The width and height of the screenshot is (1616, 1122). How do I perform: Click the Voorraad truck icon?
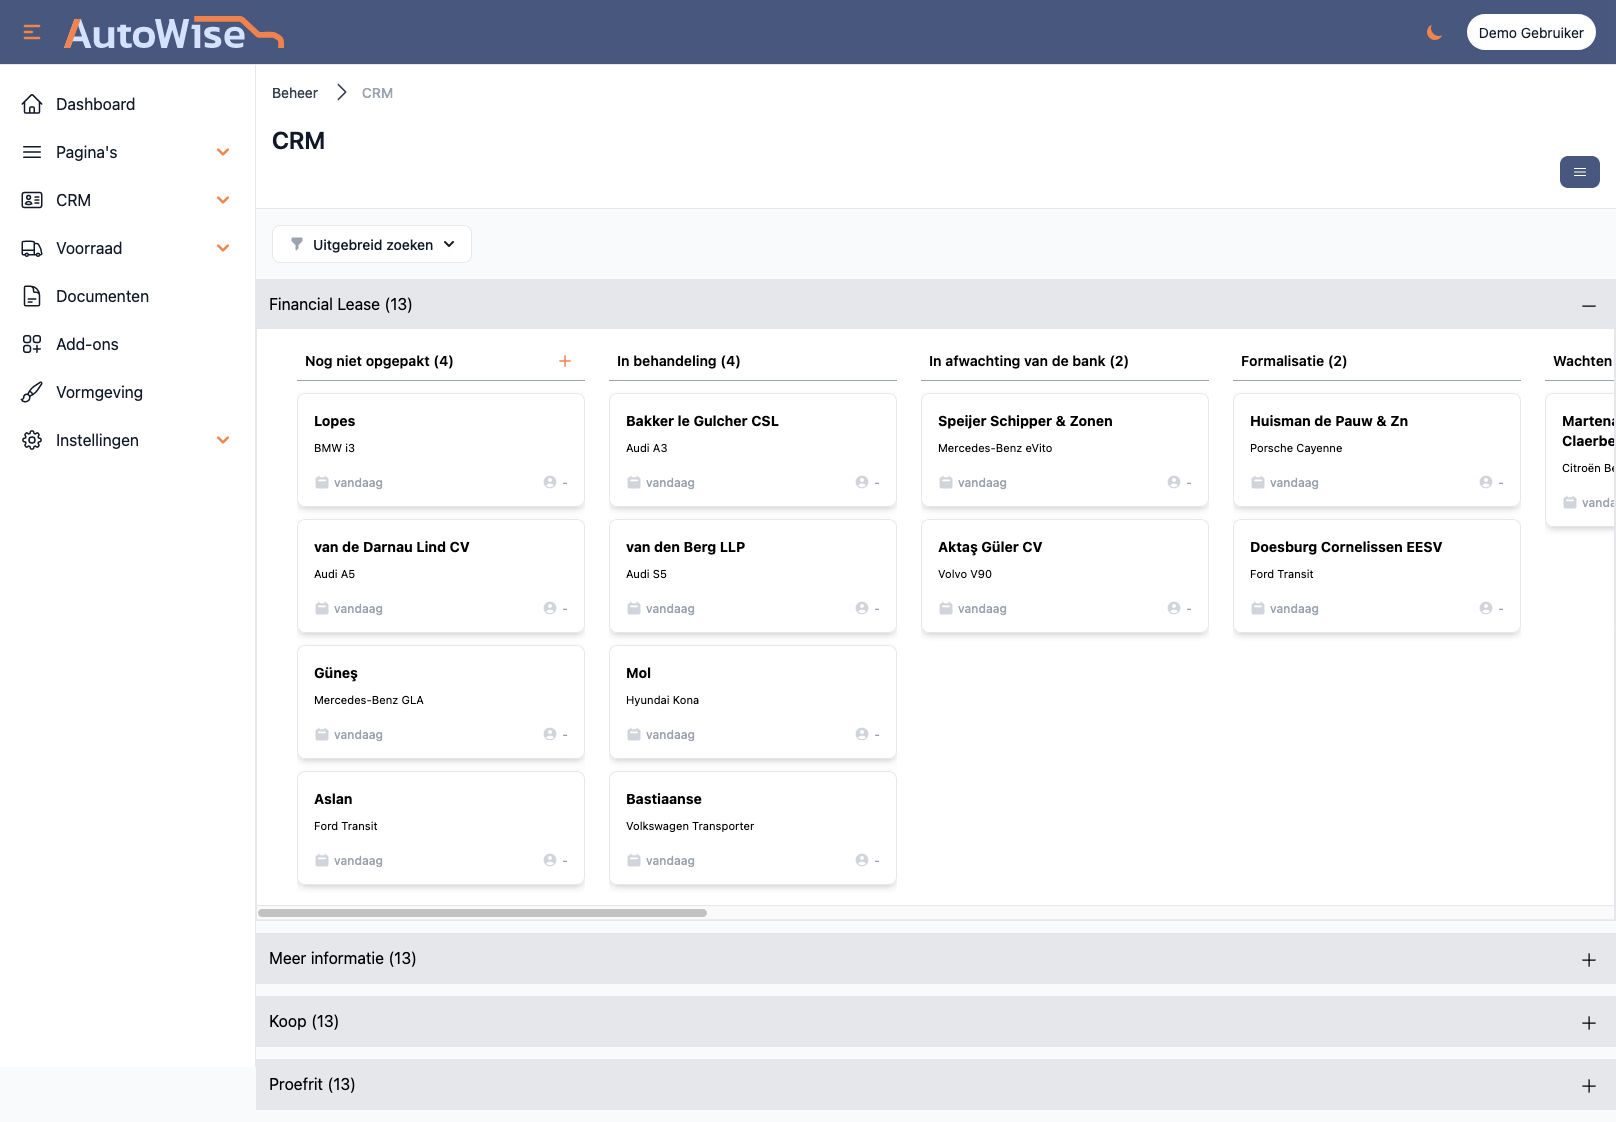32,248
